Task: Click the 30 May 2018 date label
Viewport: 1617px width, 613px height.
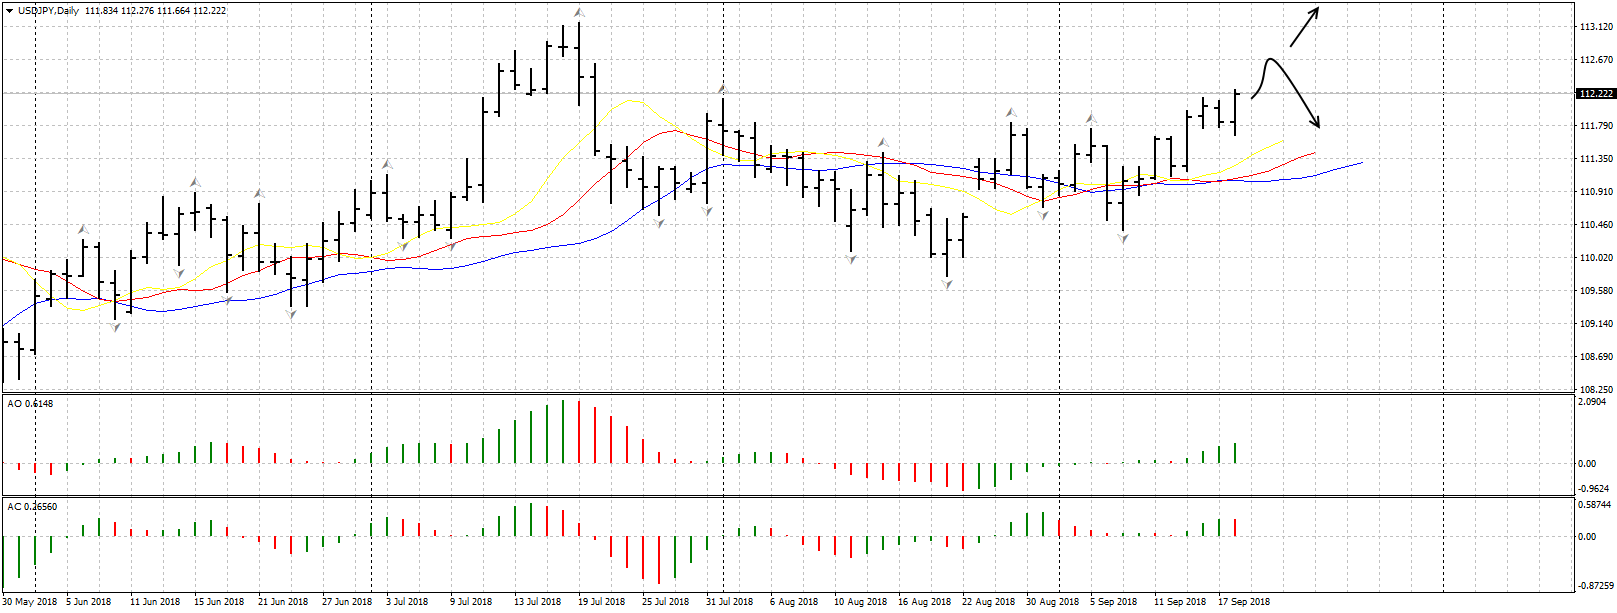Action: click(31, 602)
